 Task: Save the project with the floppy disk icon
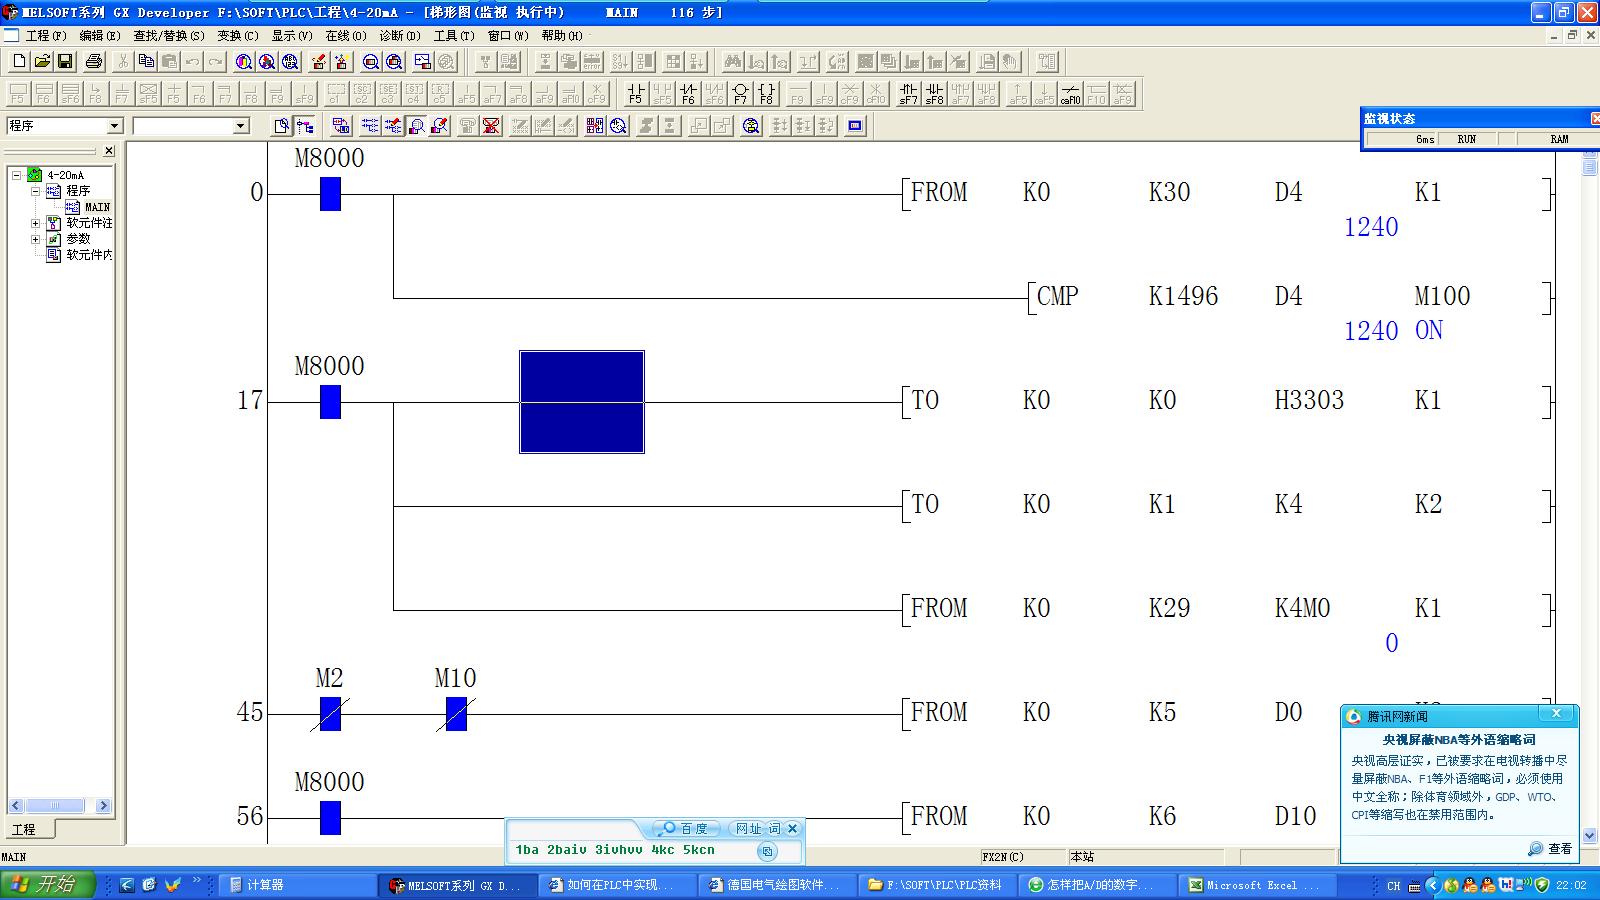(x=65, y=62)
